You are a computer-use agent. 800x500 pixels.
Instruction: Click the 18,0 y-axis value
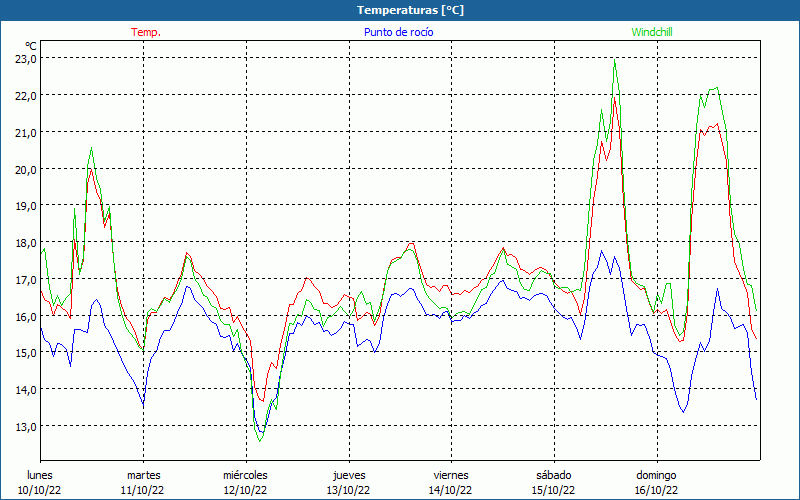26,242
